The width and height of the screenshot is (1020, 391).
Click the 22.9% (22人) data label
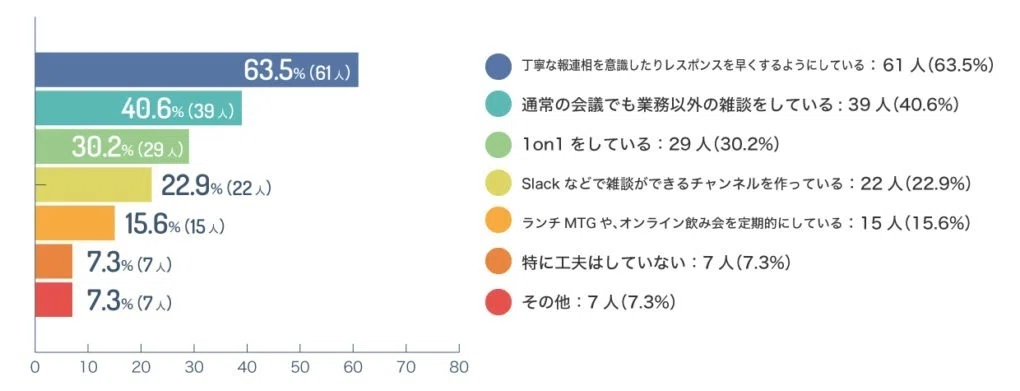point(216,186)
